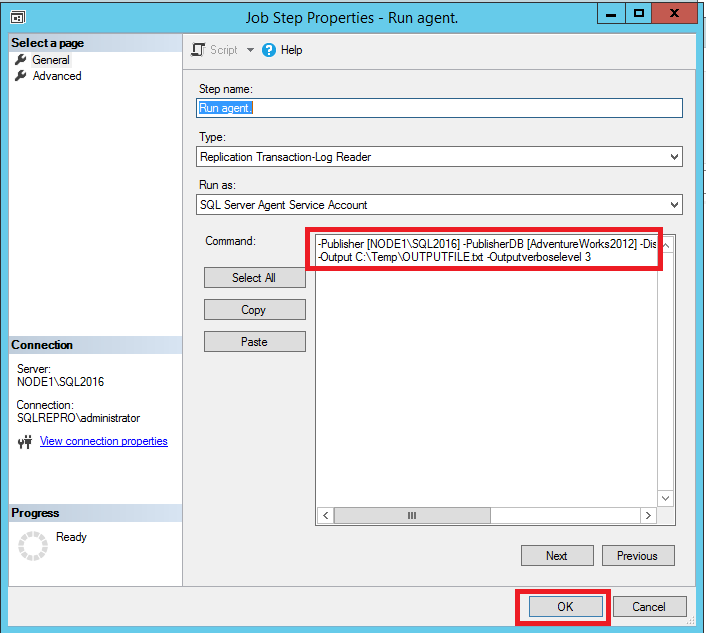707x633 pixels.
Task: Open the Script dropdown arrow
Action: click(250, 50)
